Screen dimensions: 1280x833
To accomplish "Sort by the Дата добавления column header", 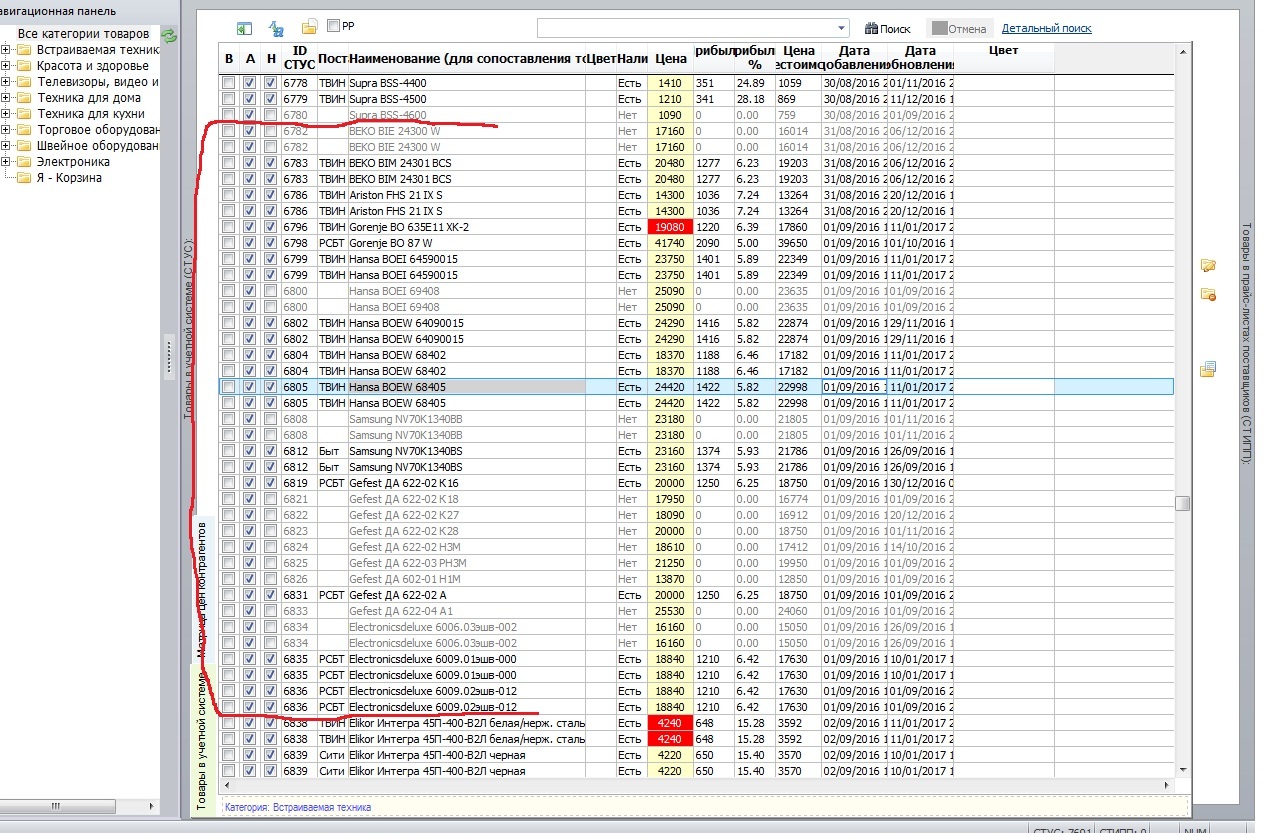I will coord(854,58).
